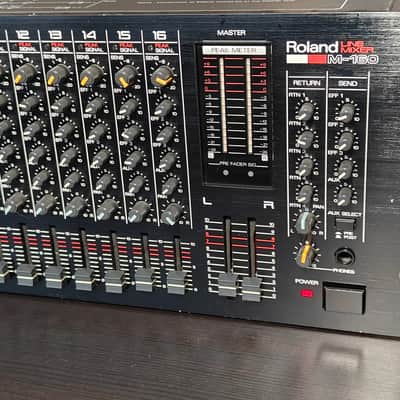The width and height of the screenshot is (400, 400).
Task: Adjust channel 16 AUX knob
Action: (x=170, y=186)
